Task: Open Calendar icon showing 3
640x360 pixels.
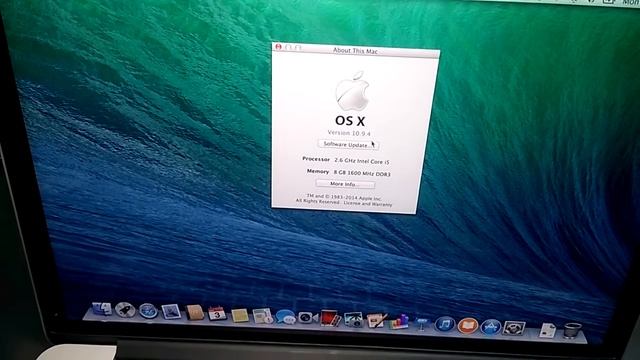Action: coord(217,313)
